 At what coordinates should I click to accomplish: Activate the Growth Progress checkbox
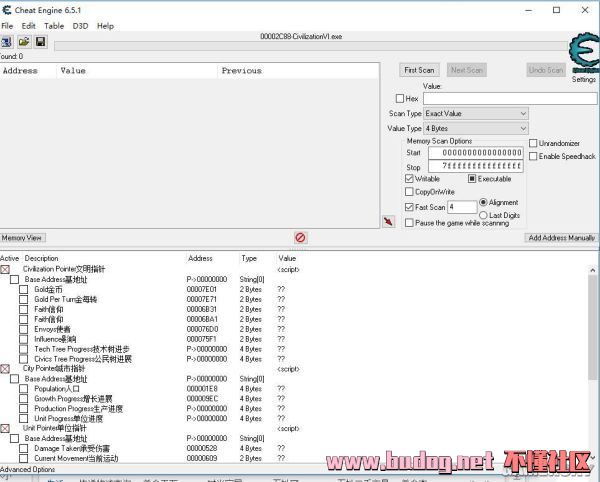coord(23,399)
